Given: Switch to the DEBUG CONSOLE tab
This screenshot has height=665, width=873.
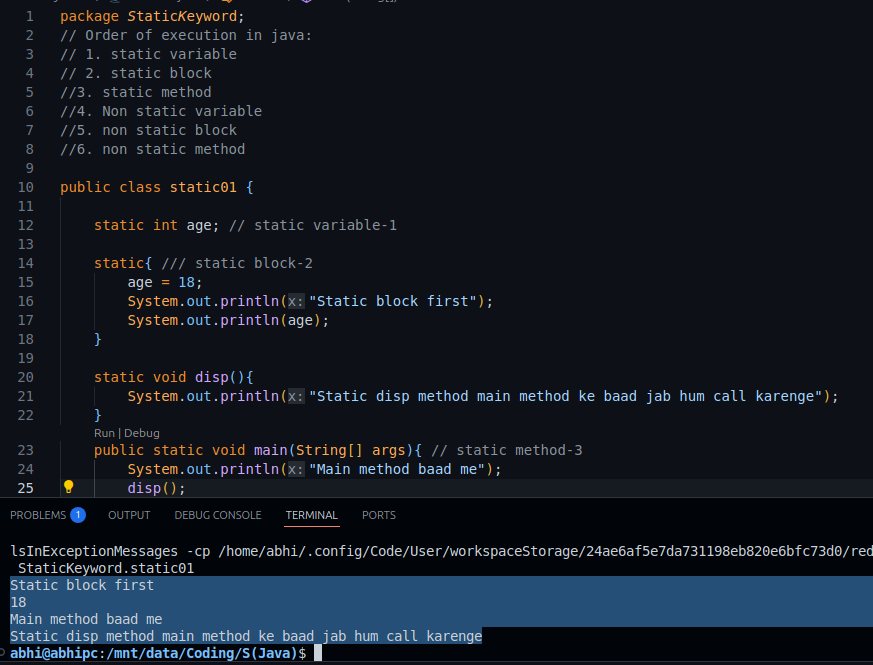Looking at the screenshot, I should tap(218, 515).
